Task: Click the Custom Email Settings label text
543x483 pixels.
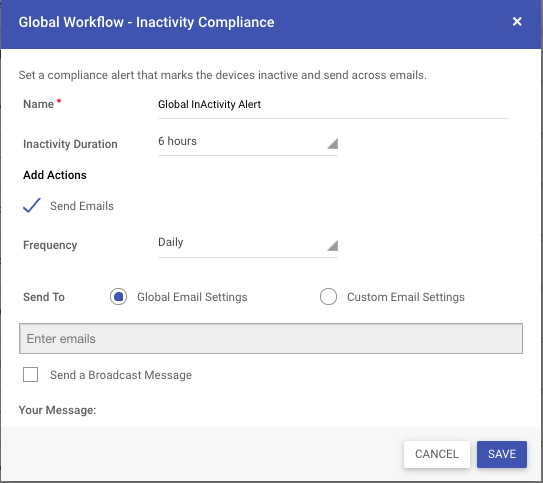Action: (406, 297)
